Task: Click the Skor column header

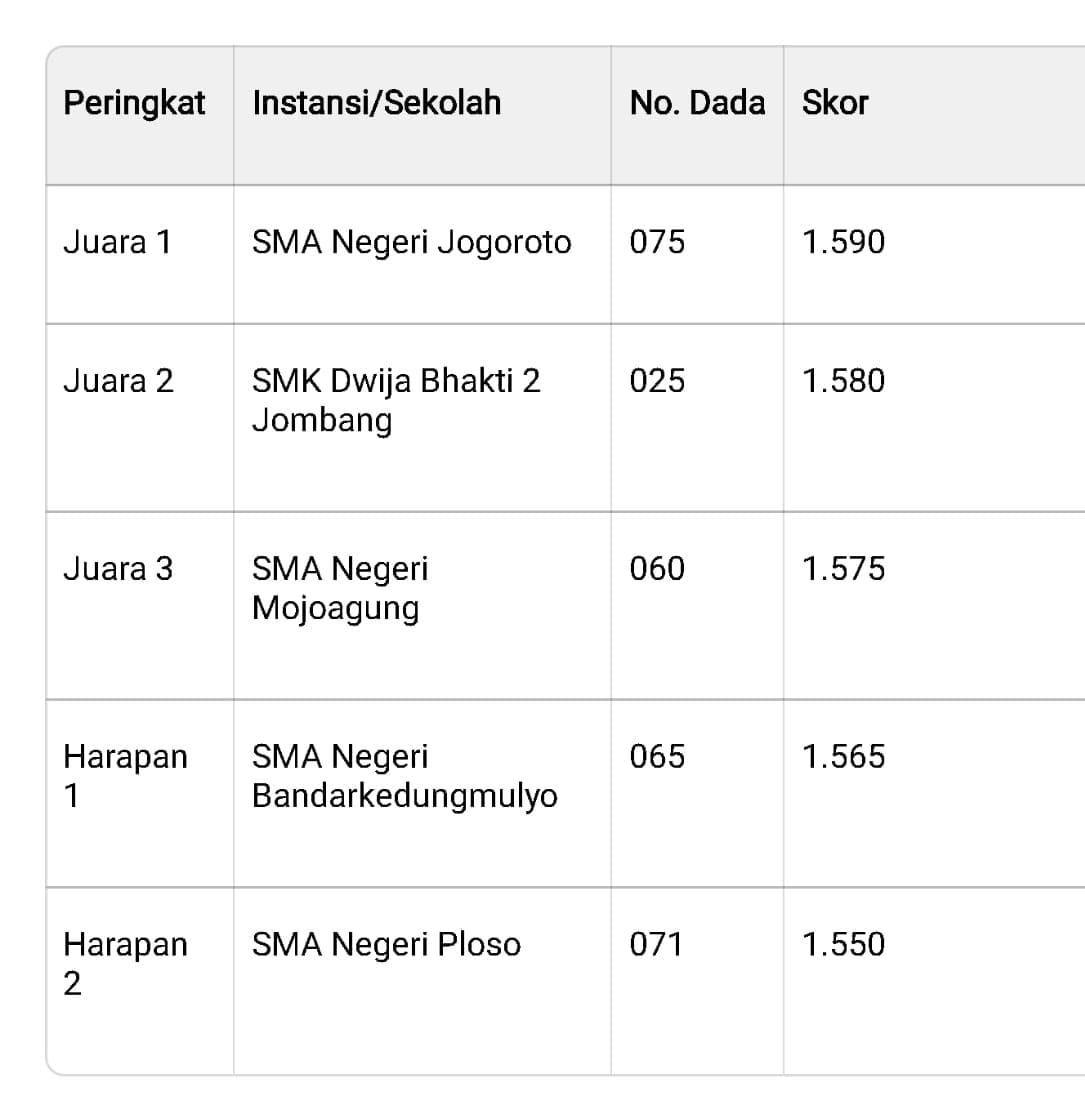Action: click(835, 103)
